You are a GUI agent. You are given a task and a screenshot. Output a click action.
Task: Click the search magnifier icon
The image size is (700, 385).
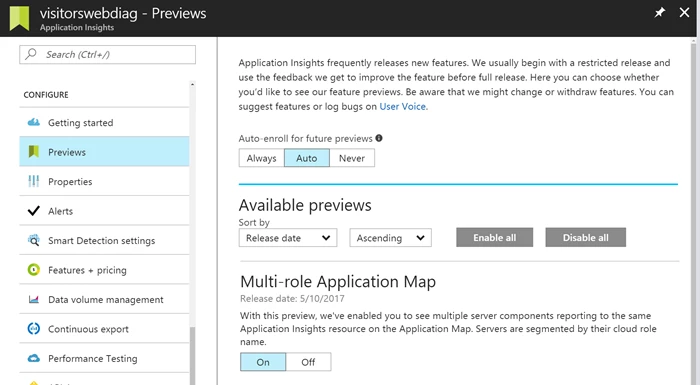pos(31,54)
